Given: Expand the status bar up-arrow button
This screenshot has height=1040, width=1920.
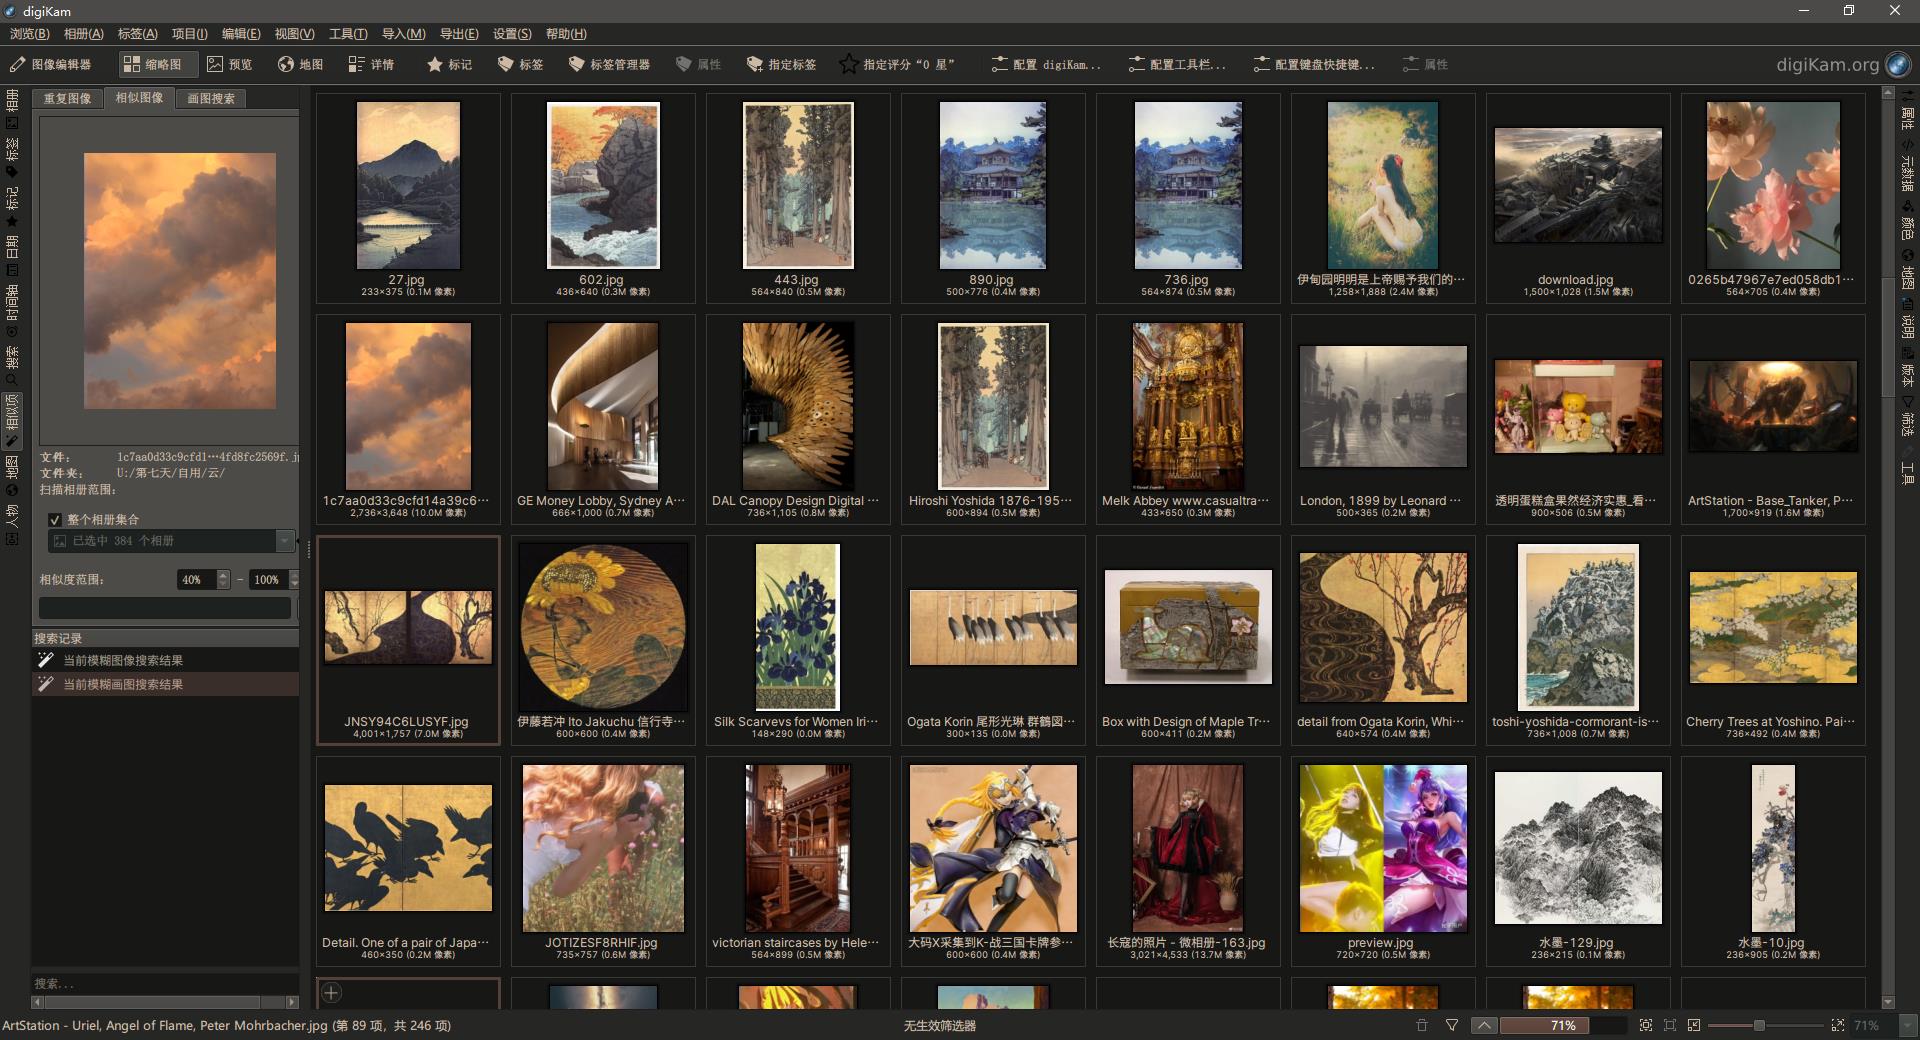Looking at the screenshot, I should [1484, 1025].
